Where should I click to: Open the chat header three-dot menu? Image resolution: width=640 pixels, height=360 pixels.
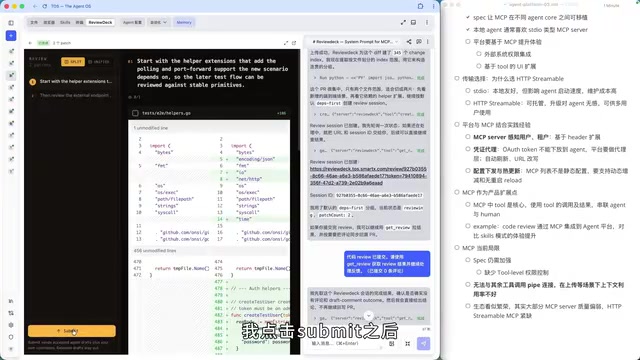pos(428,42)
